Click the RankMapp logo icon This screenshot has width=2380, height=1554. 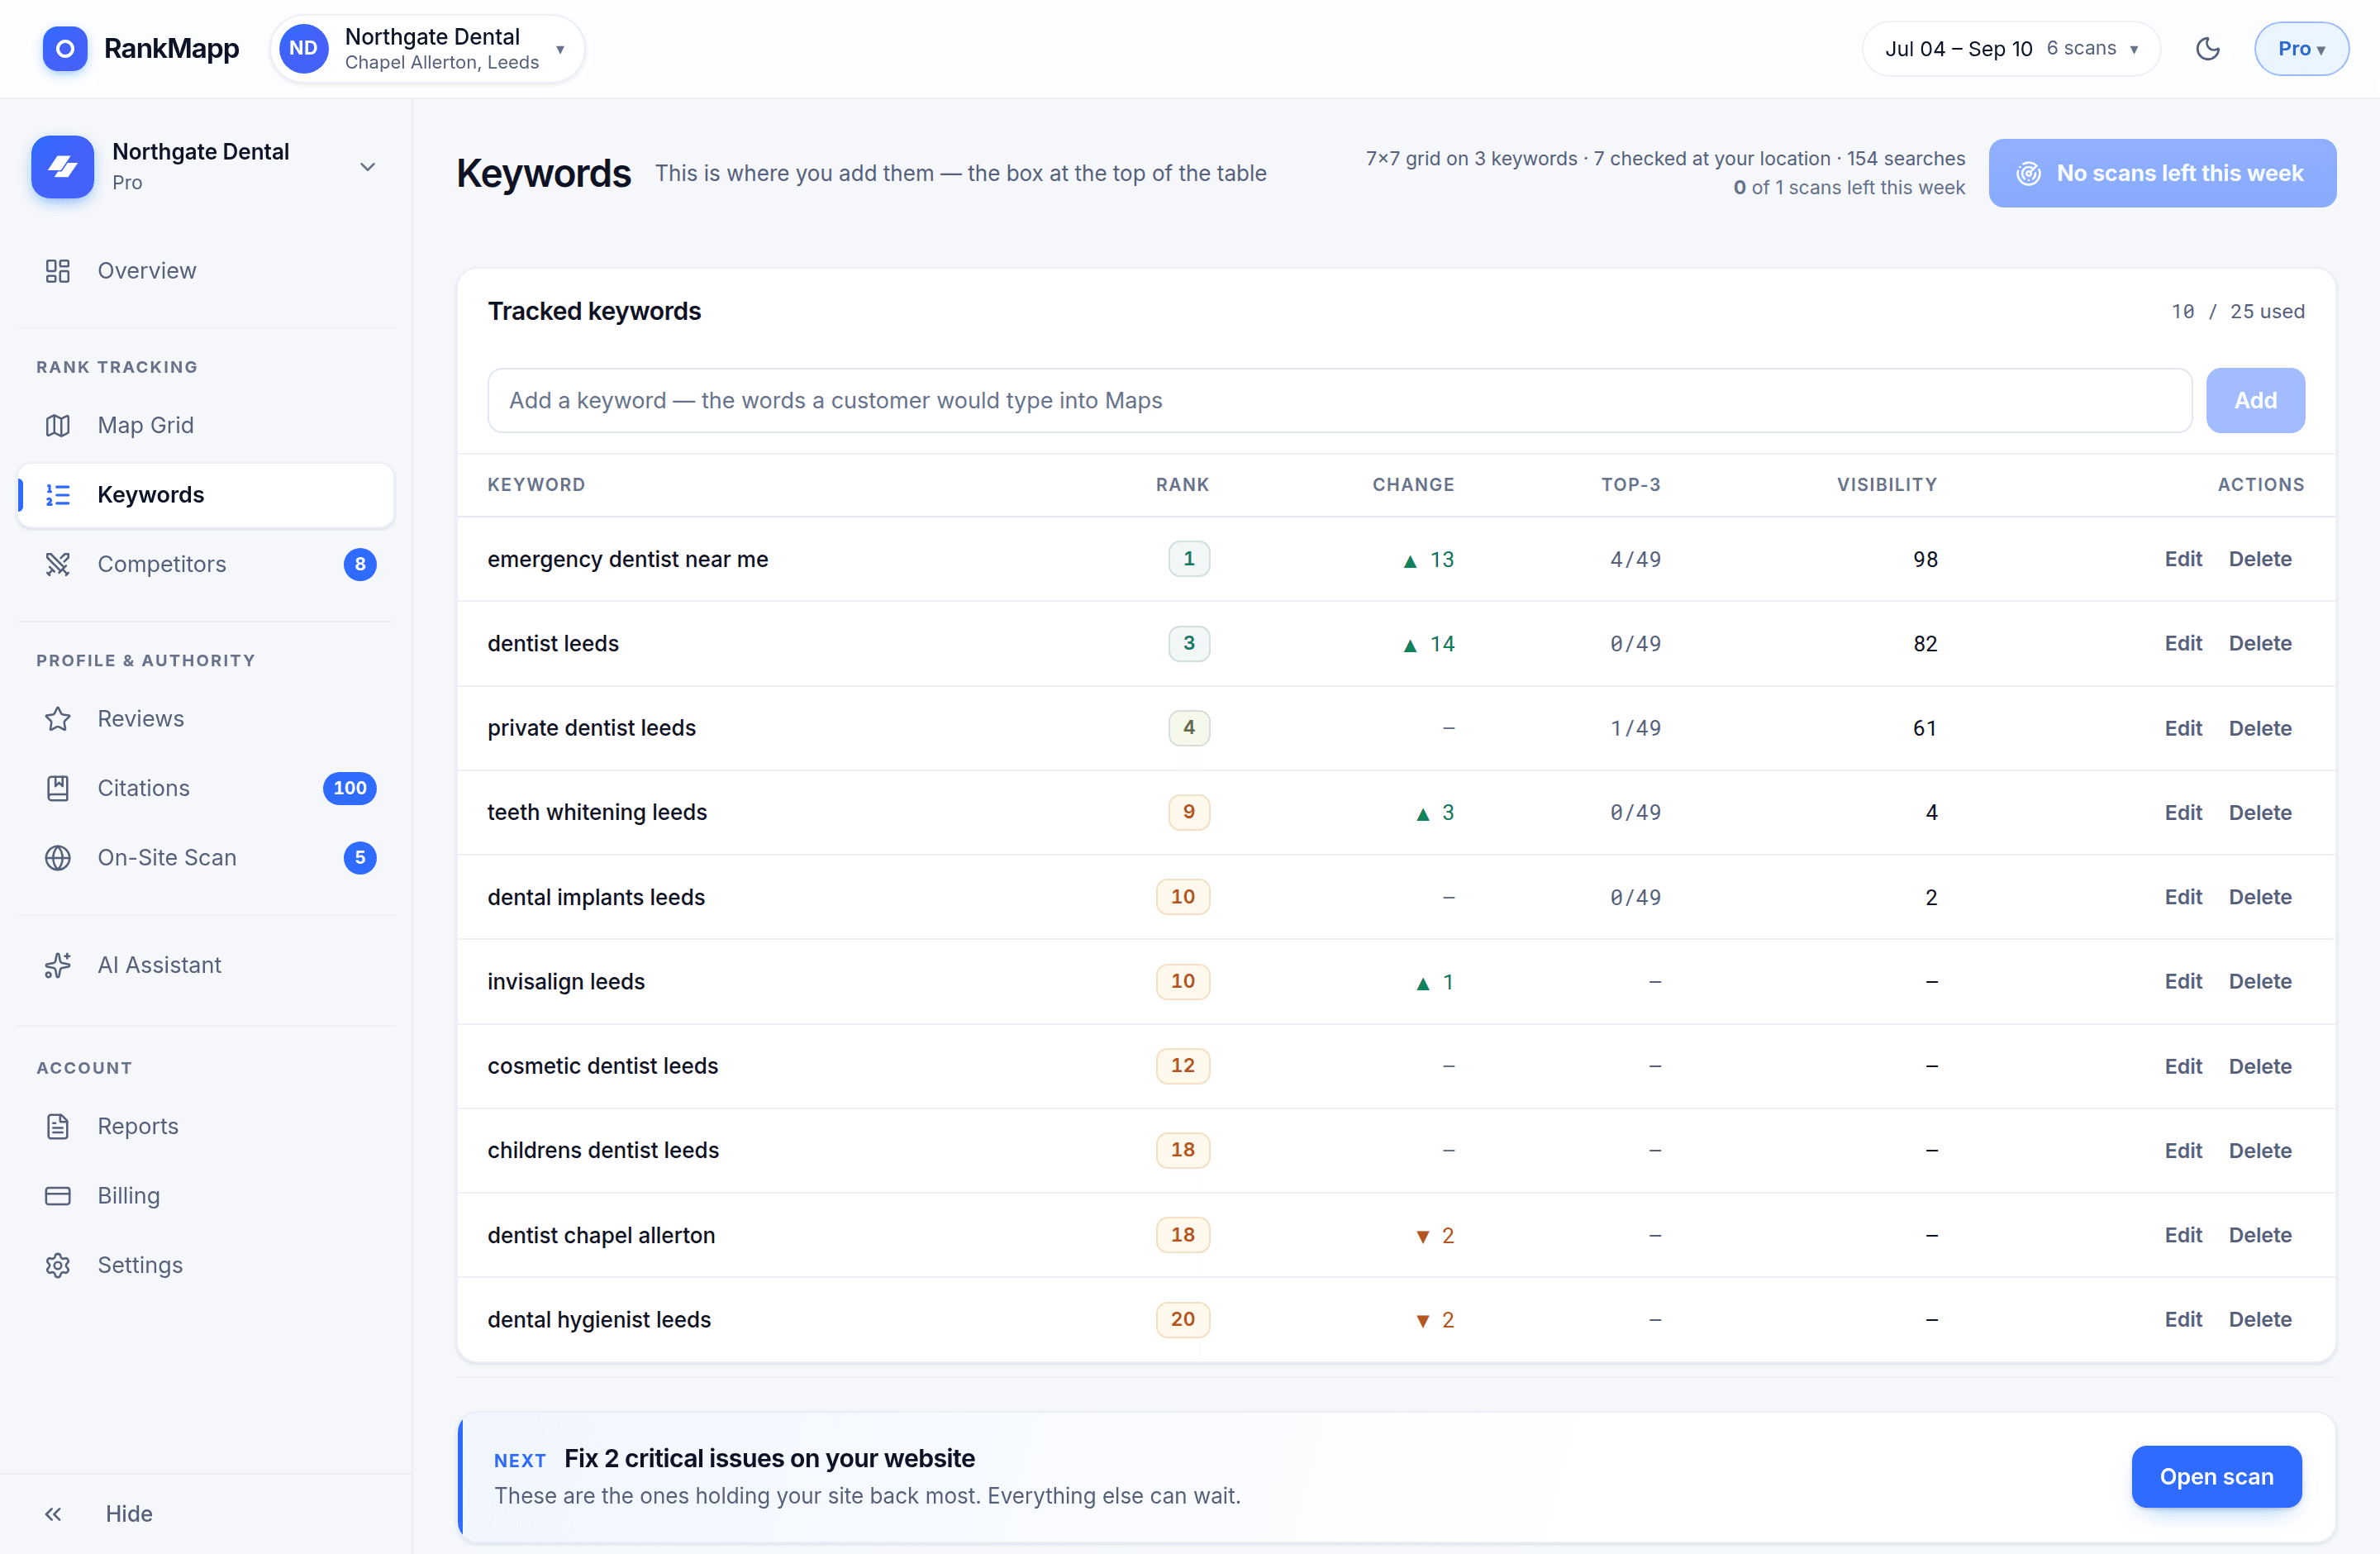pyautogui.click(x=65, y=48)
